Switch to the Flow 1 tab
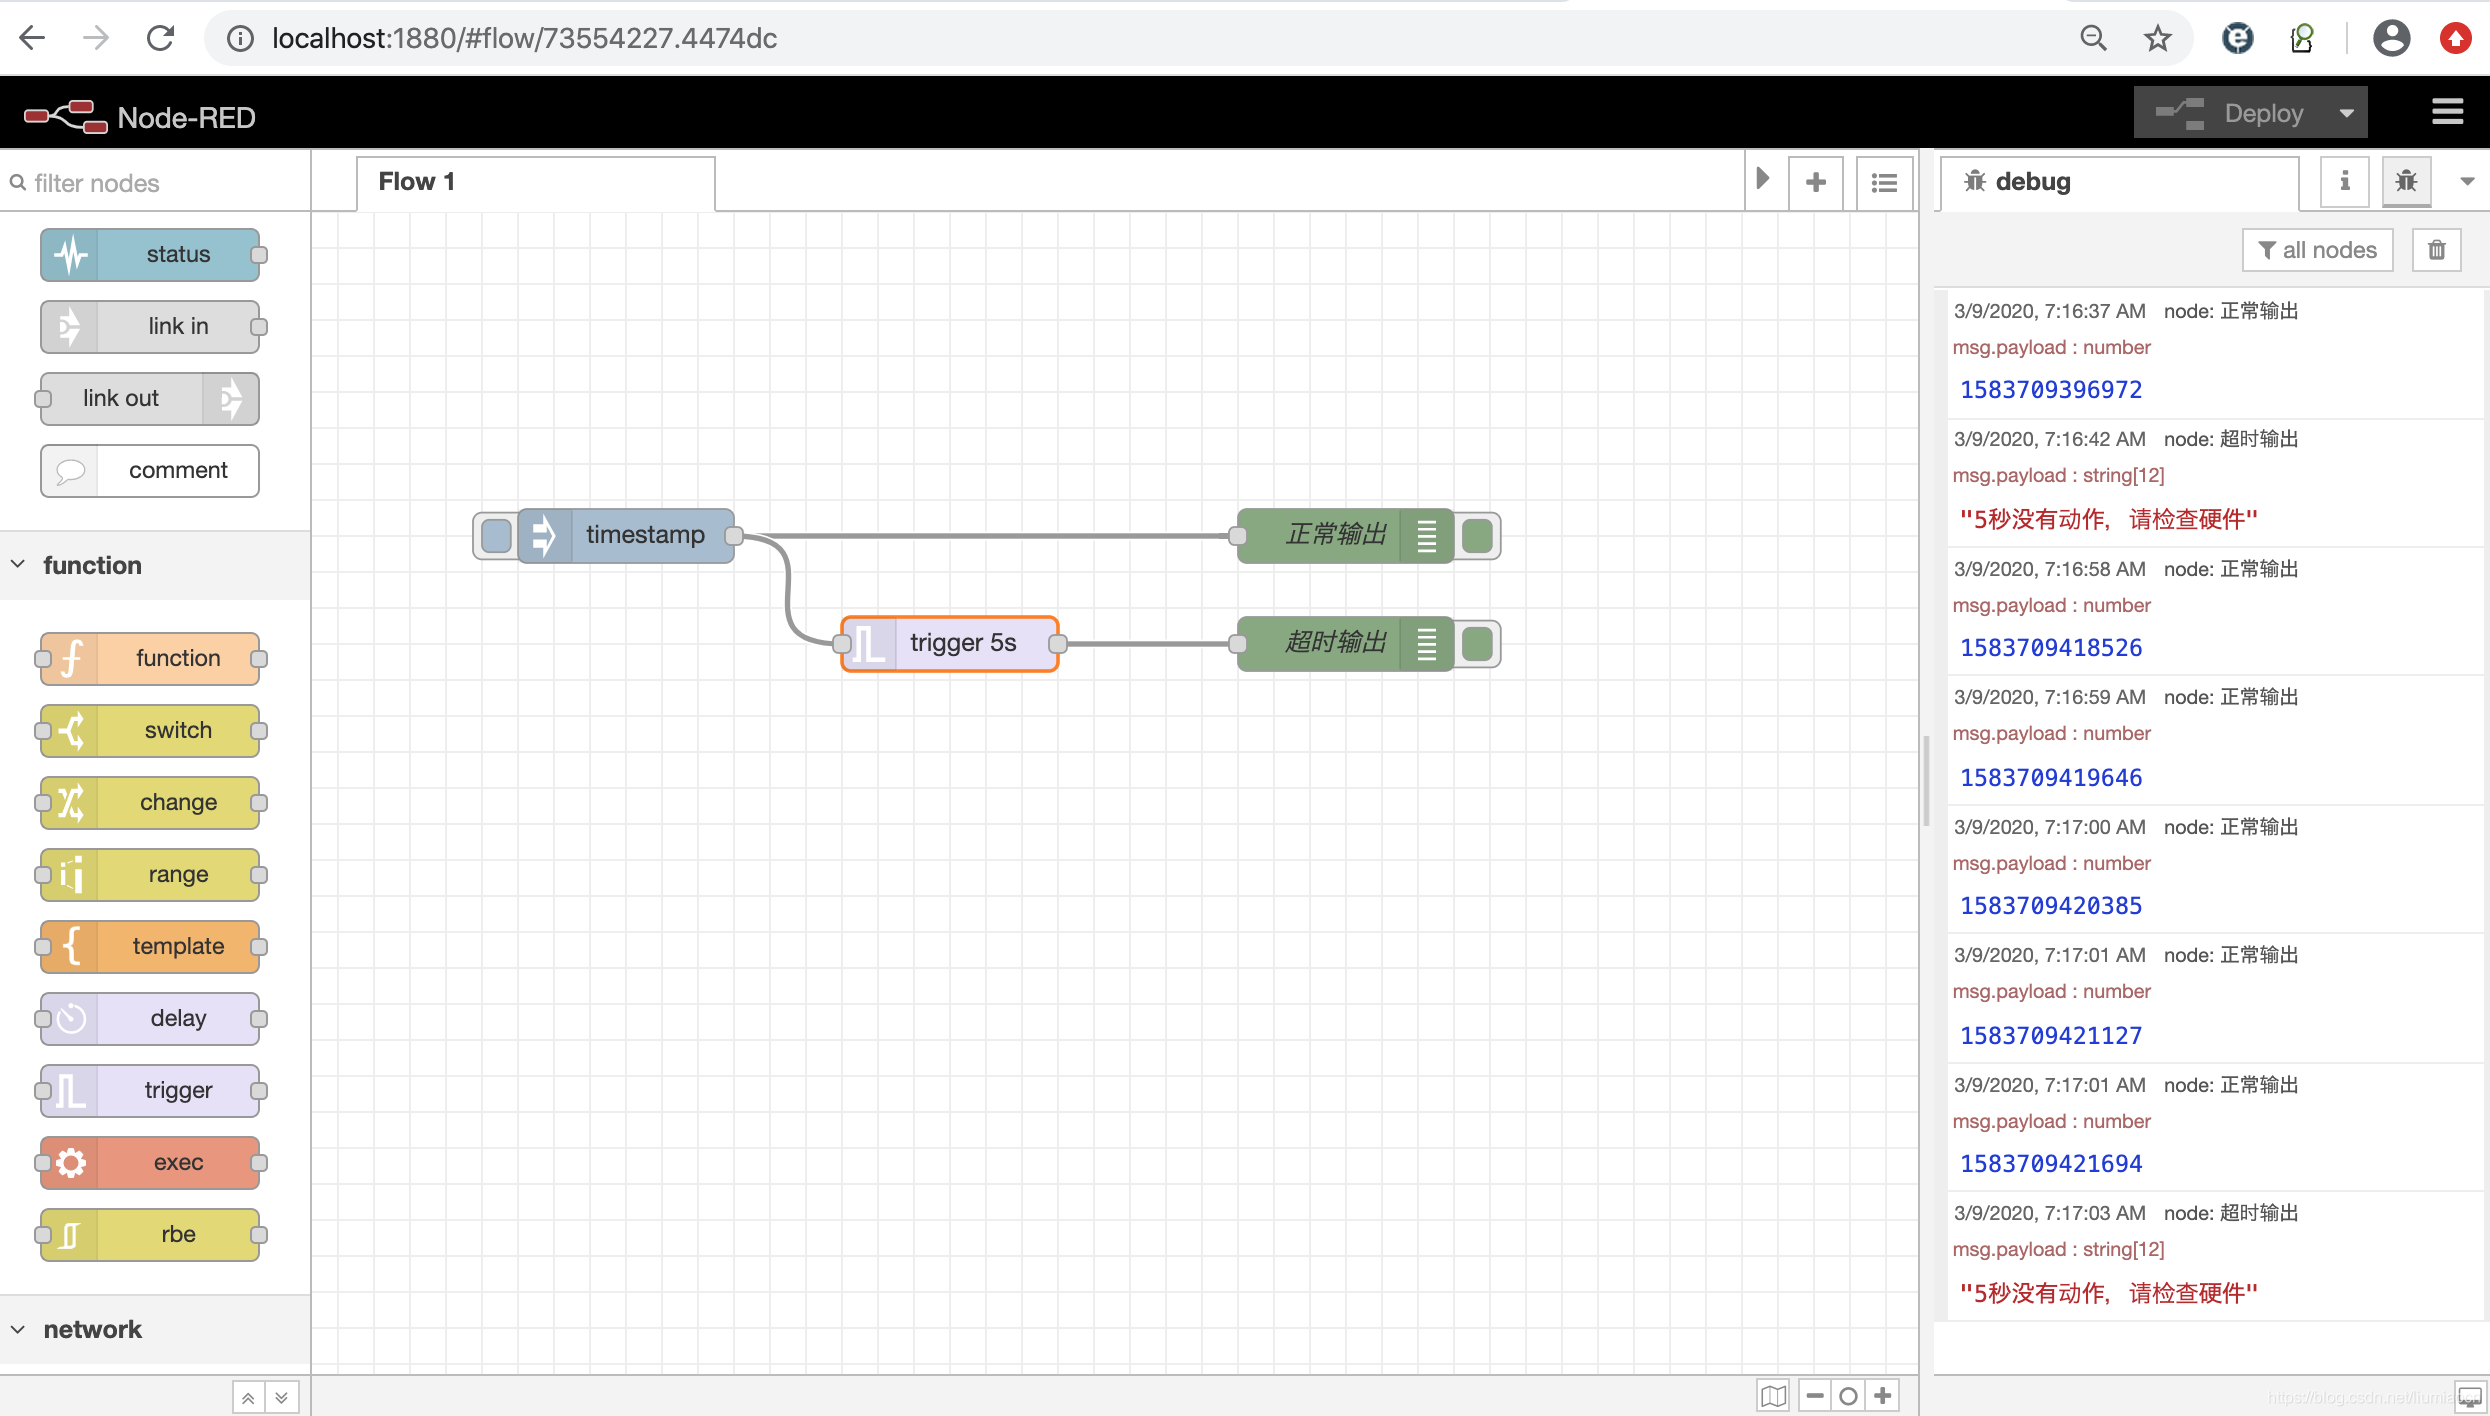 [x=415, y=181]
